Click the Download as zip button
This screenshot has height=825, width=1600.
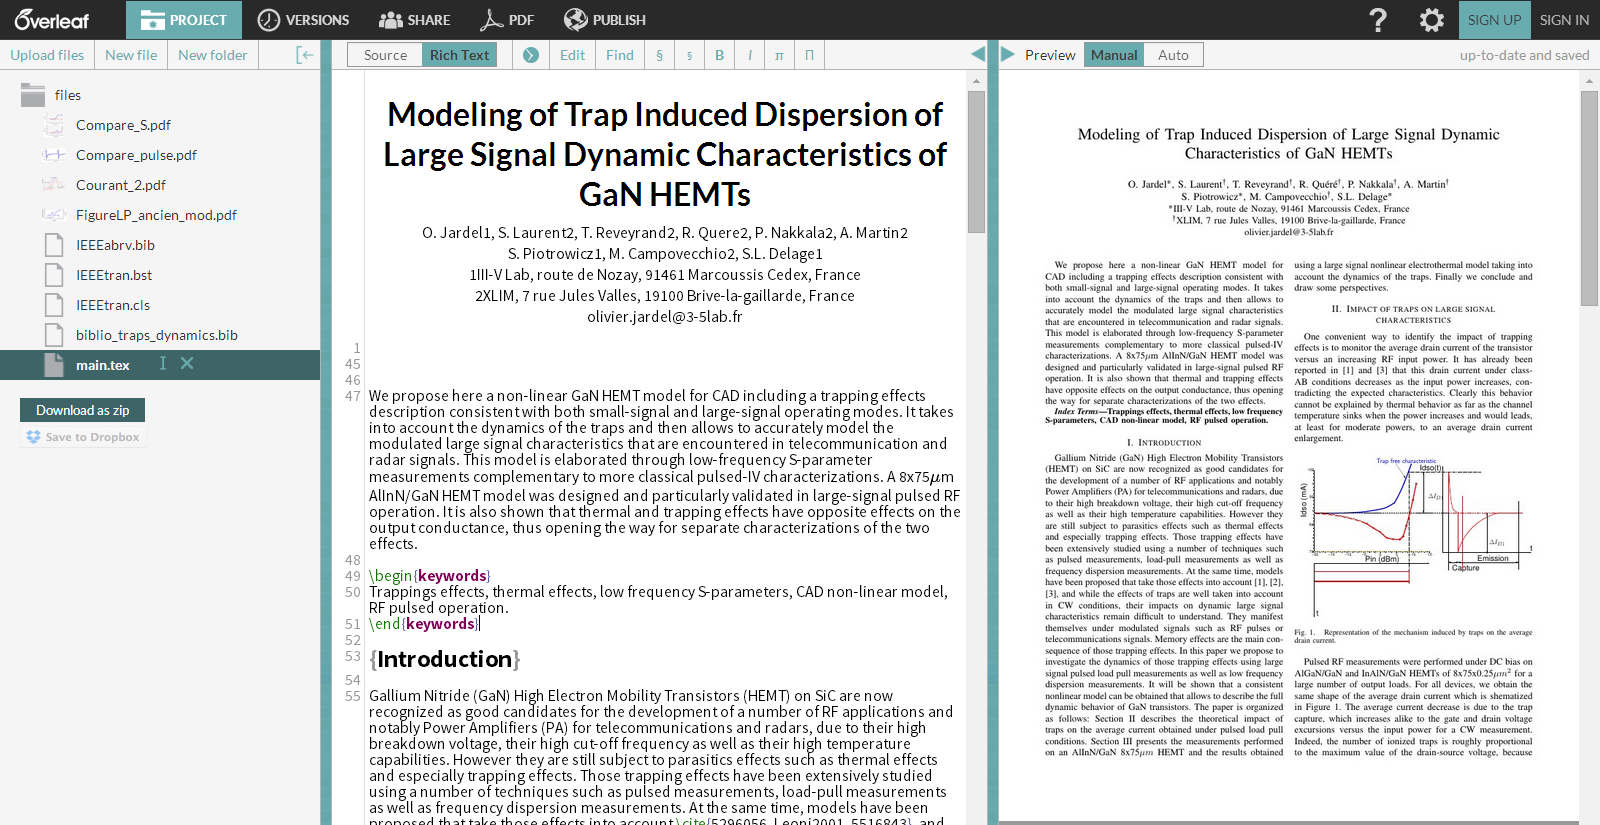point(82,410)
